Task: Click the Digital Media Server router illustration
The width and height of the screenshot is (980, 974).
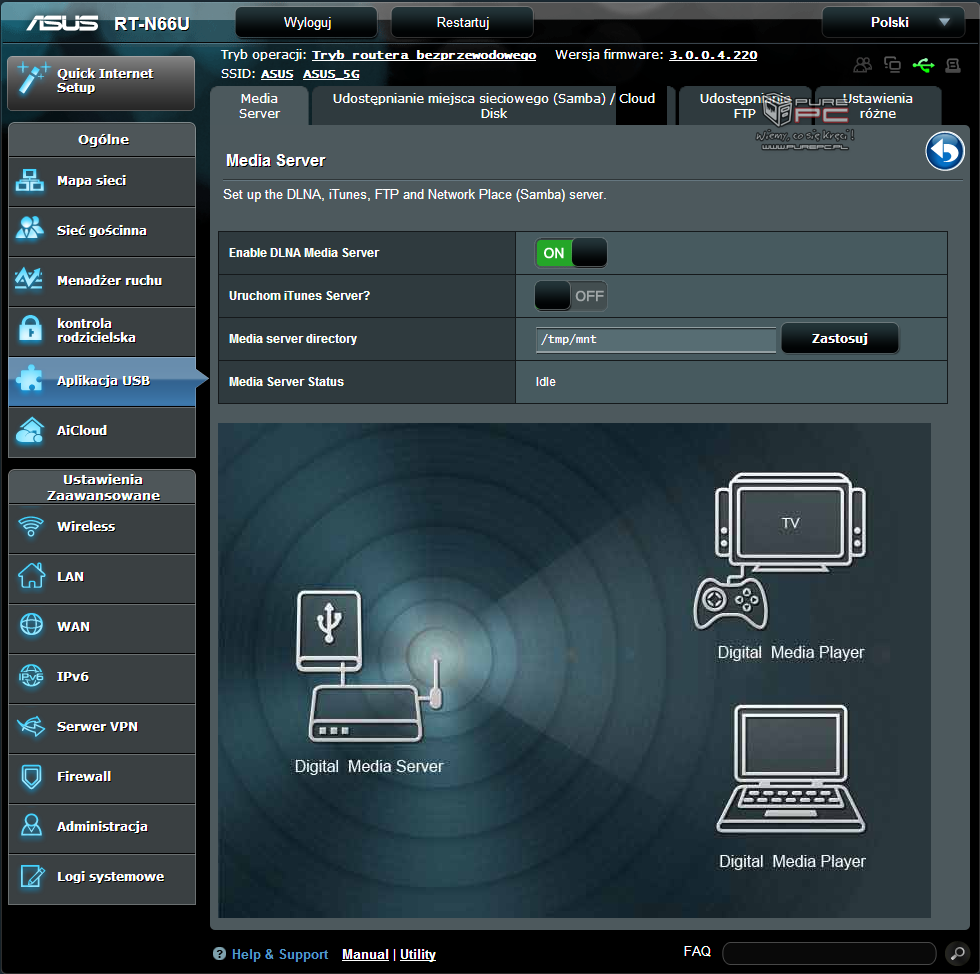Action: 369,666
